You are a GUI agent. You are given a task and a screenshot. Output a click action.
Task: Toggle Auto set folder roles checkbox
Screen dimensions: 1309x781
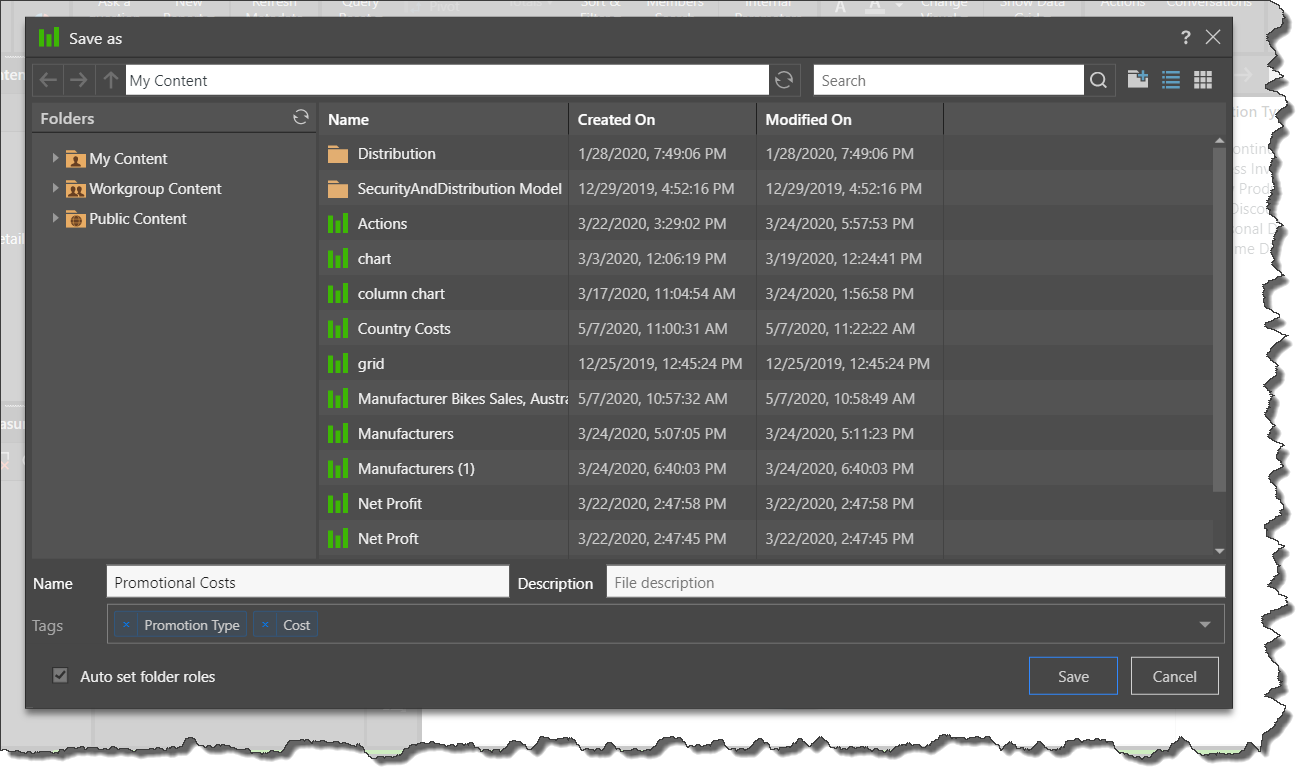[60, 676]
